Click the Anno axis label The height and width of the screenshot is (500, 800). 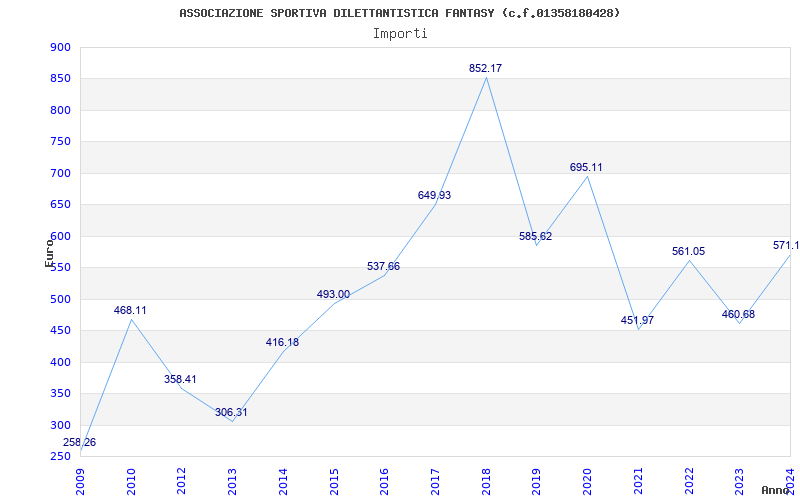(776, 490)
